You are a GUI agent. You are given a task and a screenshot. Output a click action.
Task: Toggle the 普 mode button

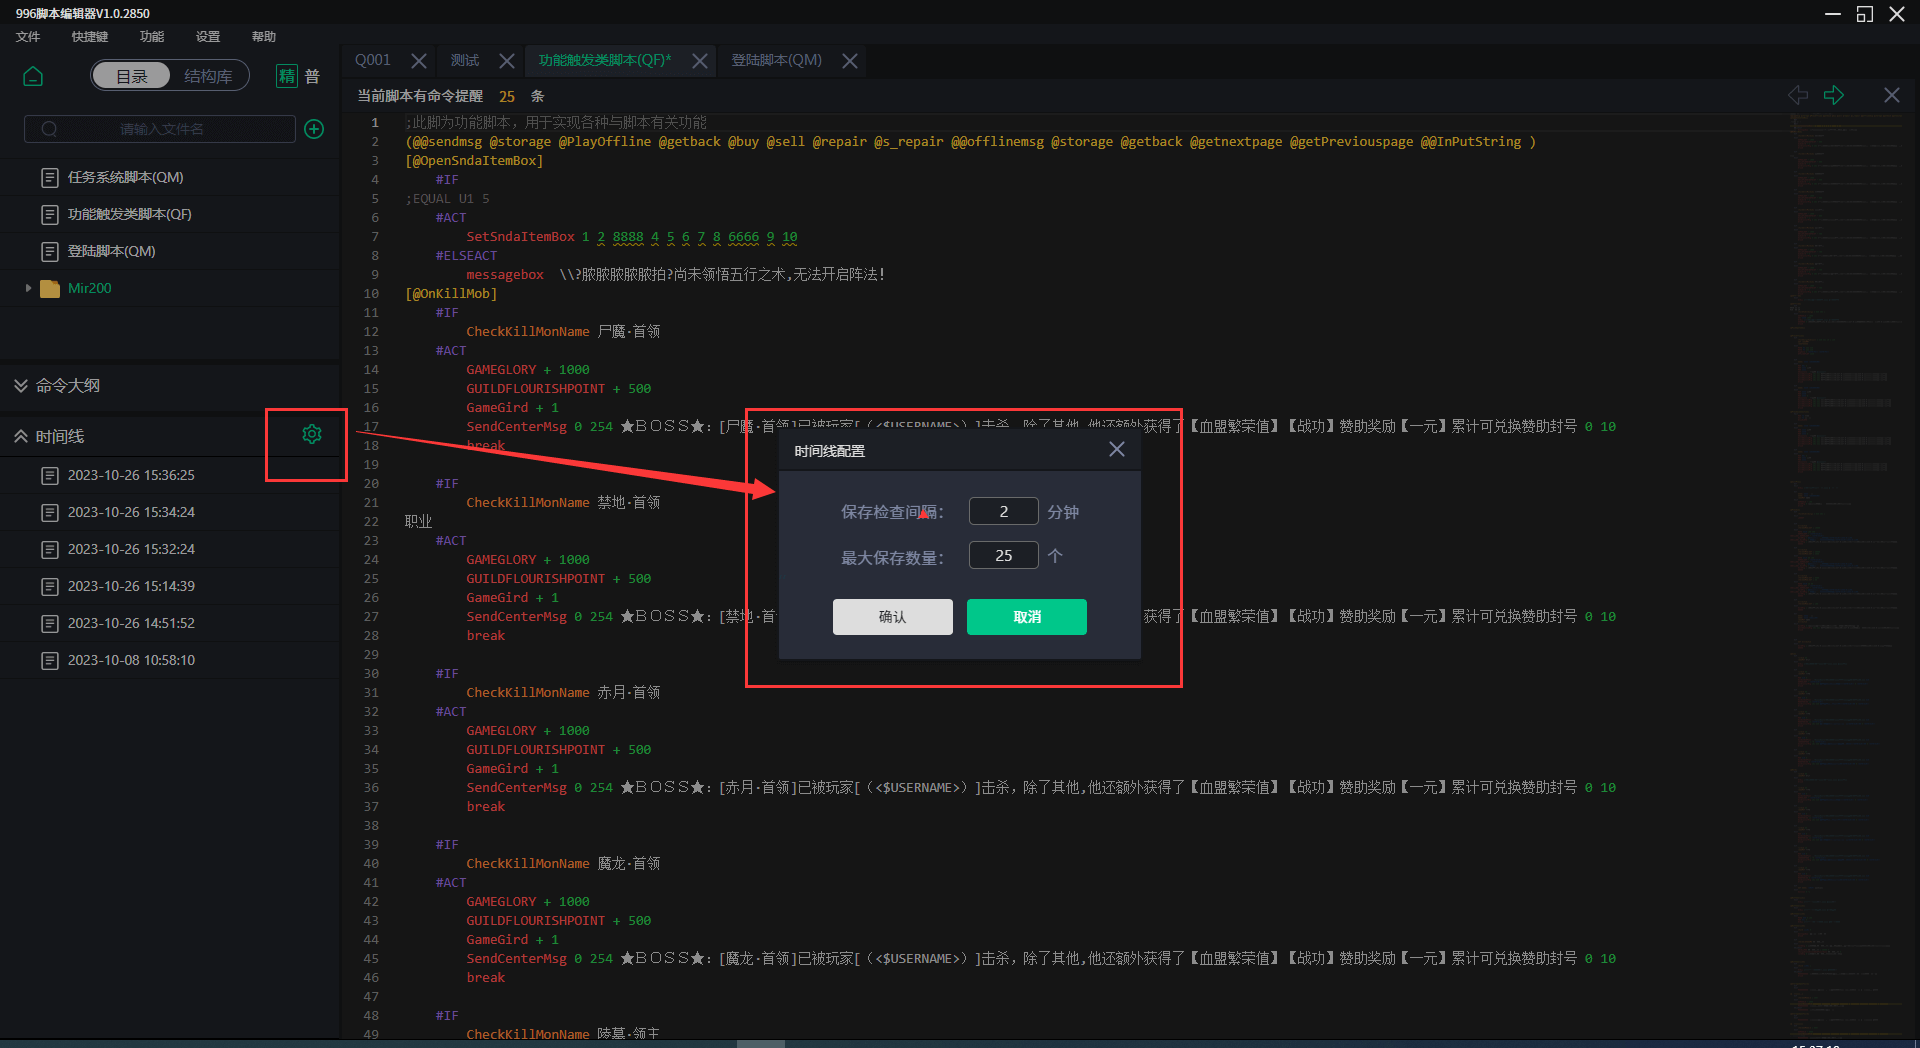[312, 77]
